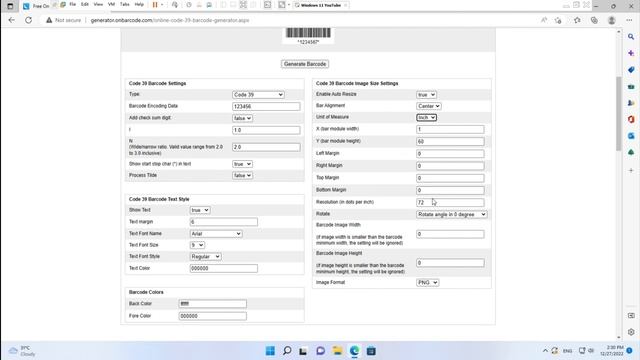Open Edge Settings and more ellipsis
This screenshot has width=640, height=360.
[x=629, y=20]
